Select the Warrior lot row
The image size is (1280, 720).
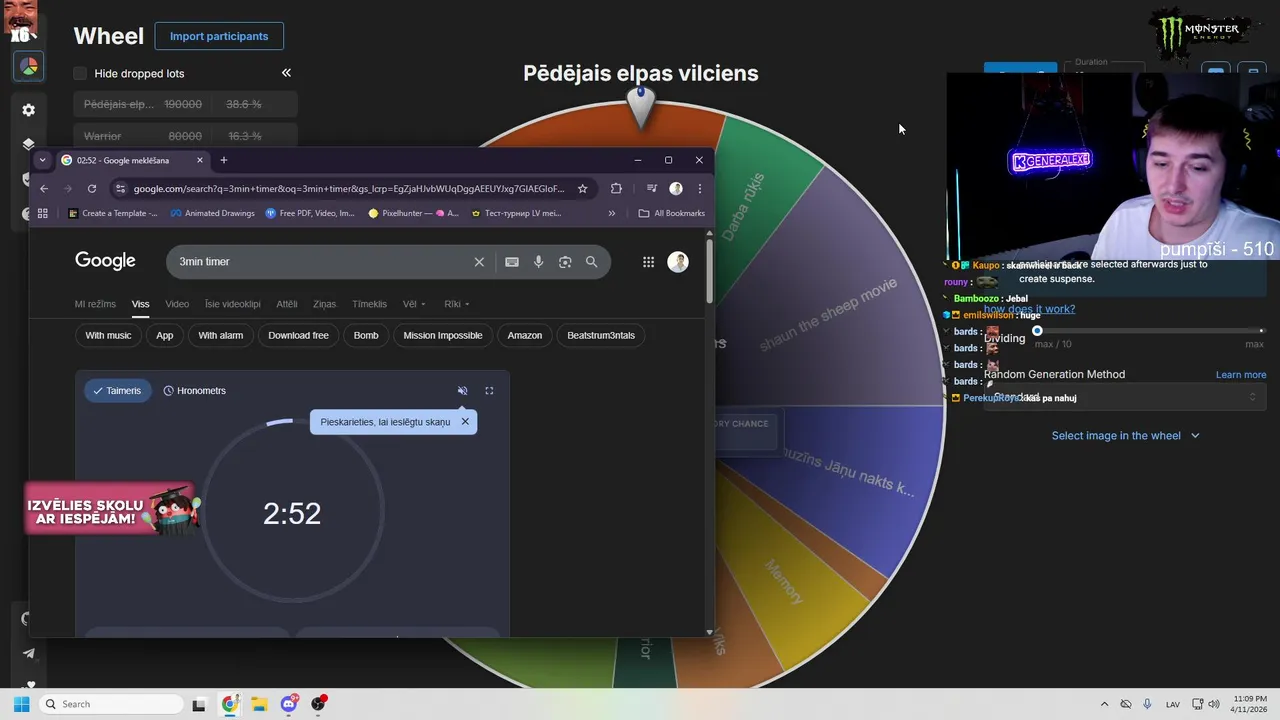[x=185, y=136]
